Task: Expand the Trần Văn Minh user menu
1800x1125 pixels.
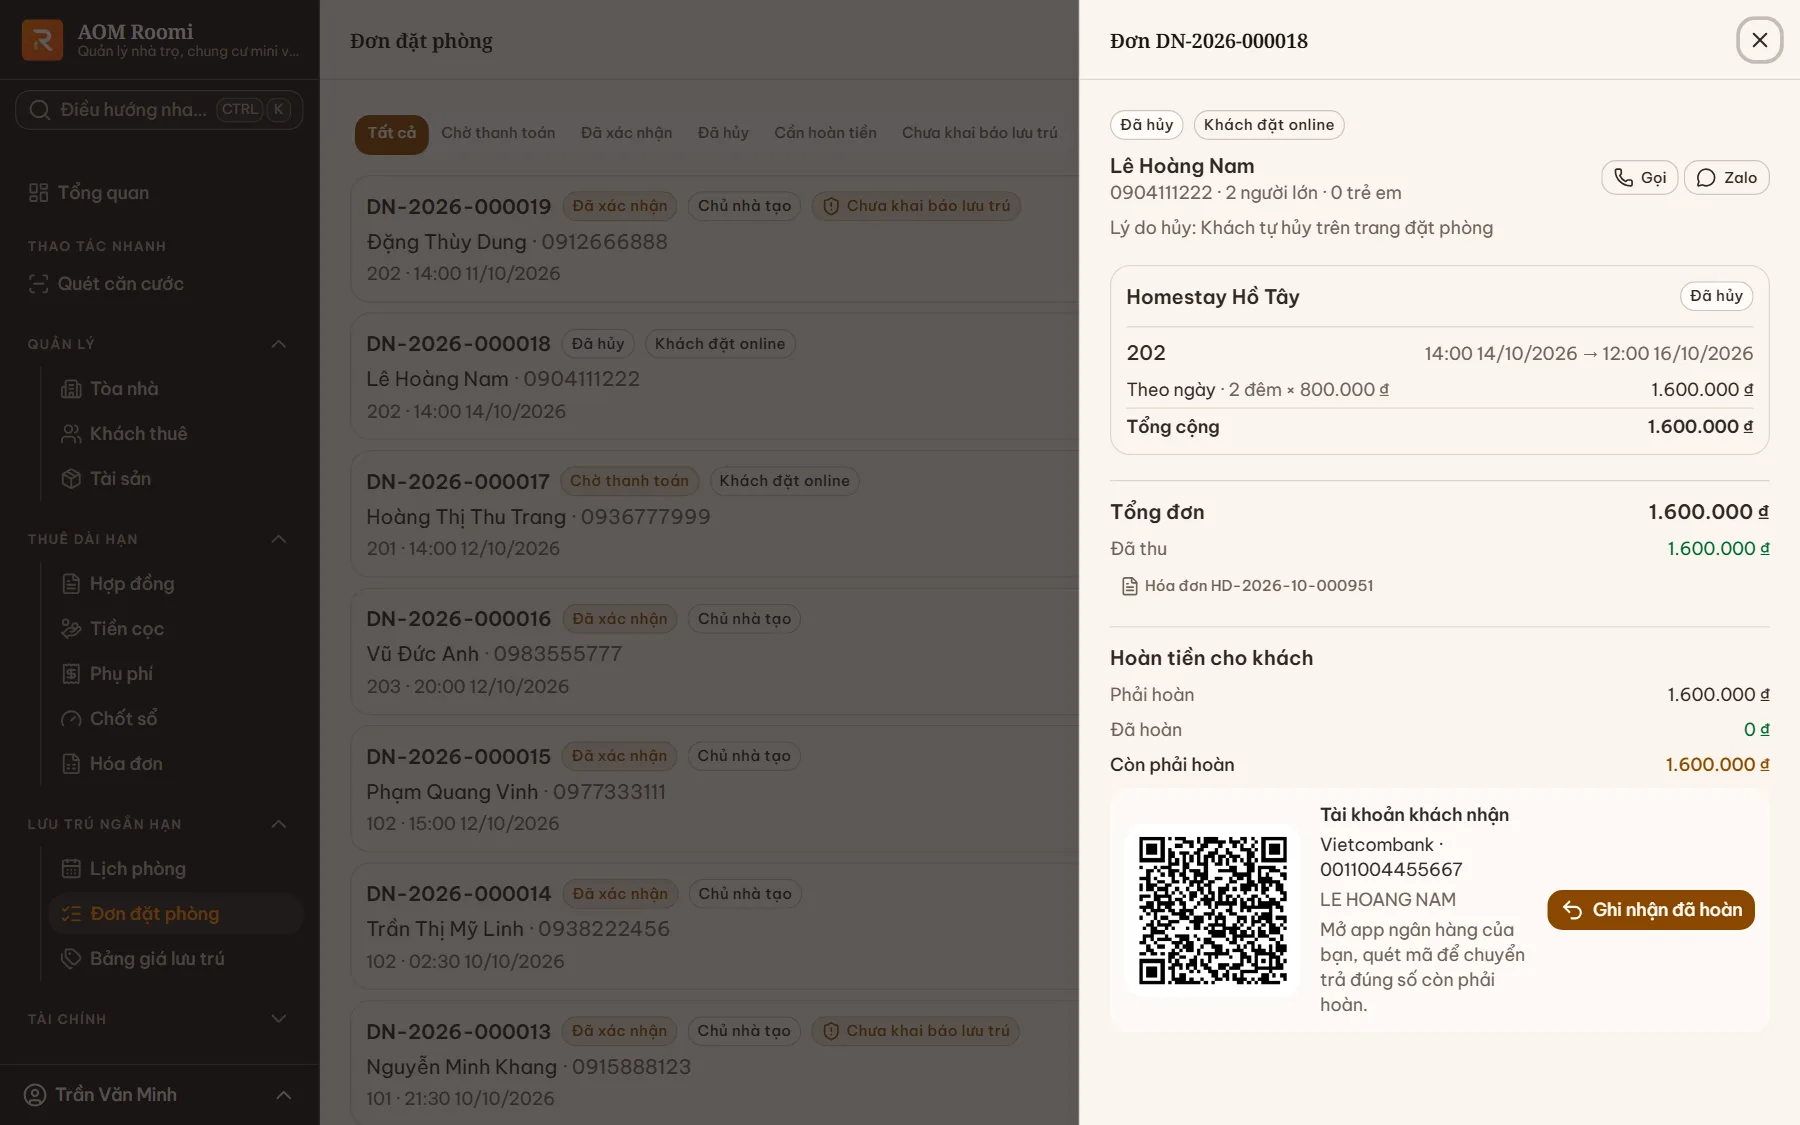Action: tap(160, 1095)
